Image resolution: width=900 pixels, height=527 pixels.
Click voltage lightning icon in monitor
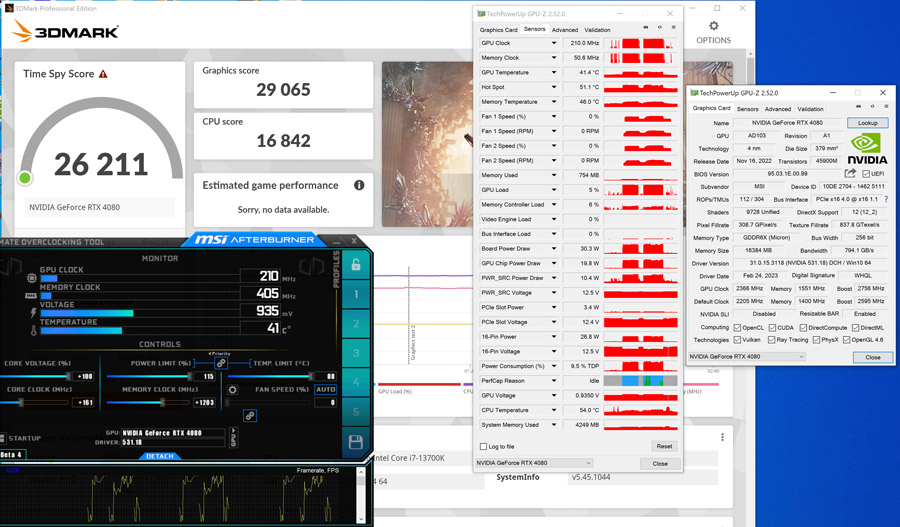pyautogui.click(x=33, y=313)
